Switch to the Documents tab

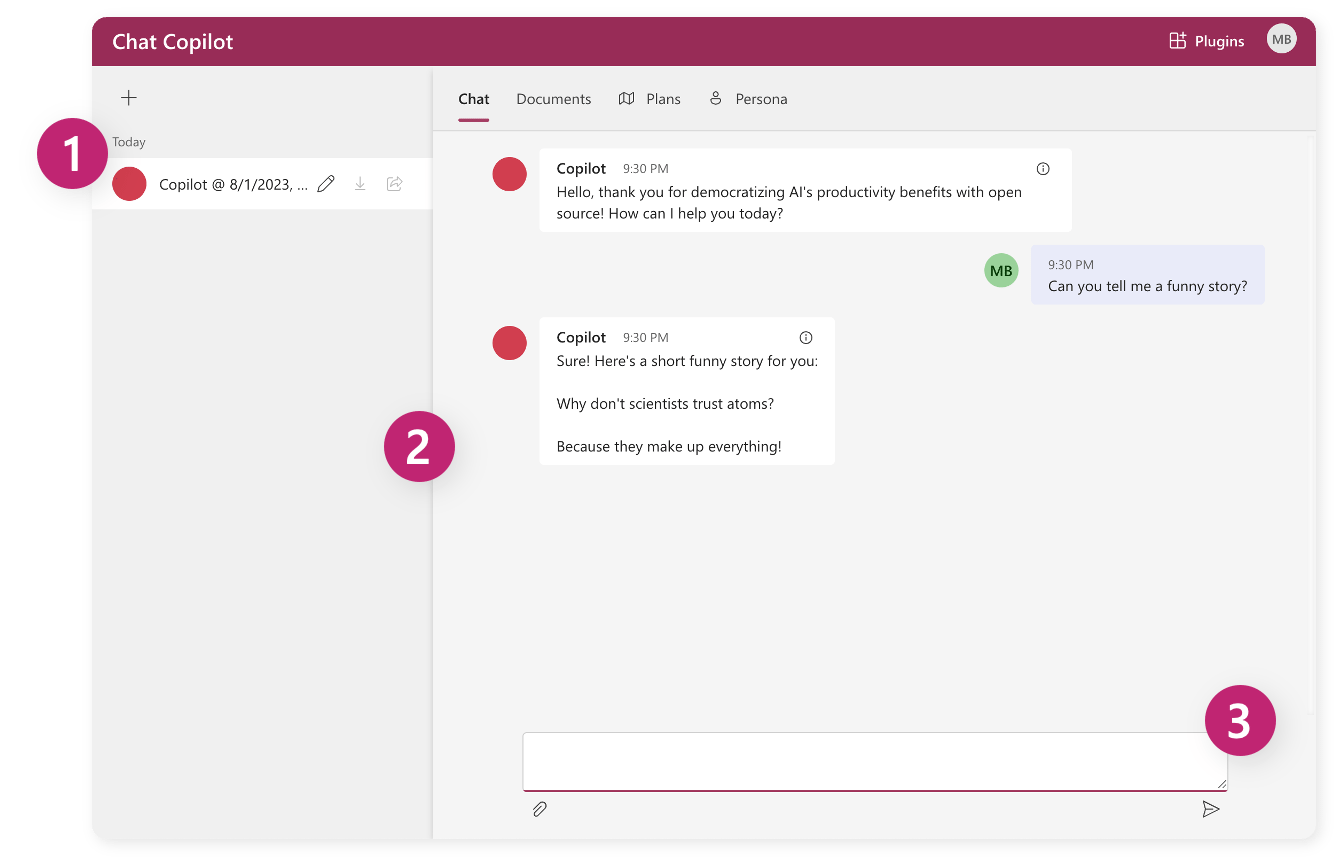coord(553,98)
